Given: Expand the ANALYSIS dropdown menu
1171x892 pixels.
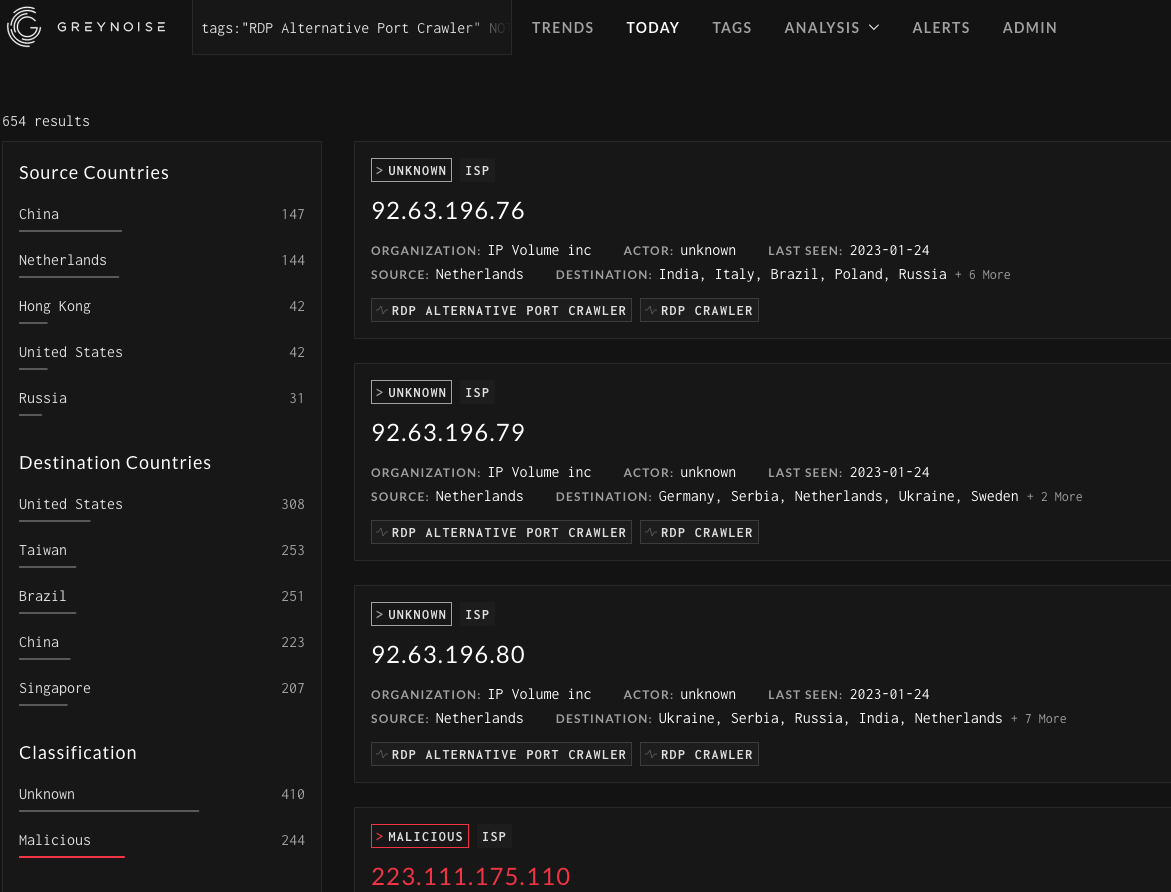Looking at the screenshot, I should [x=831, y=28].
